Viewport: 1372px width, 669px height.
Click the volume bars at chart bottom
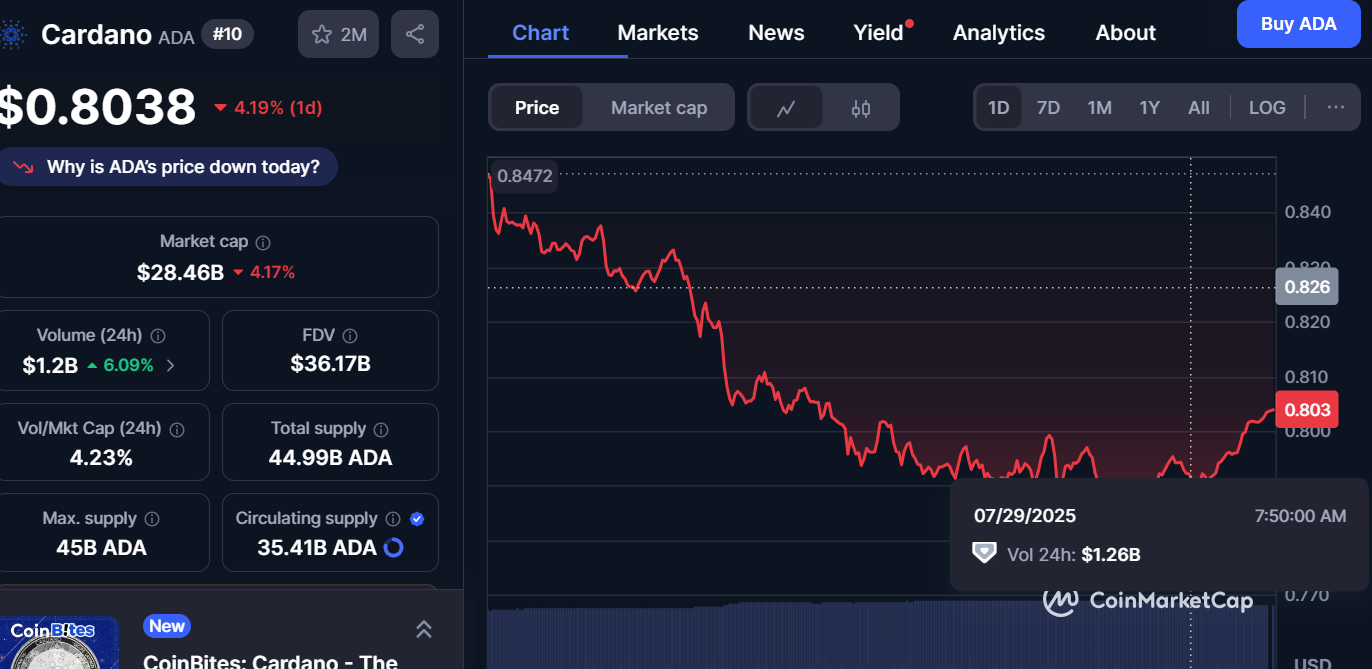[880, 636]
